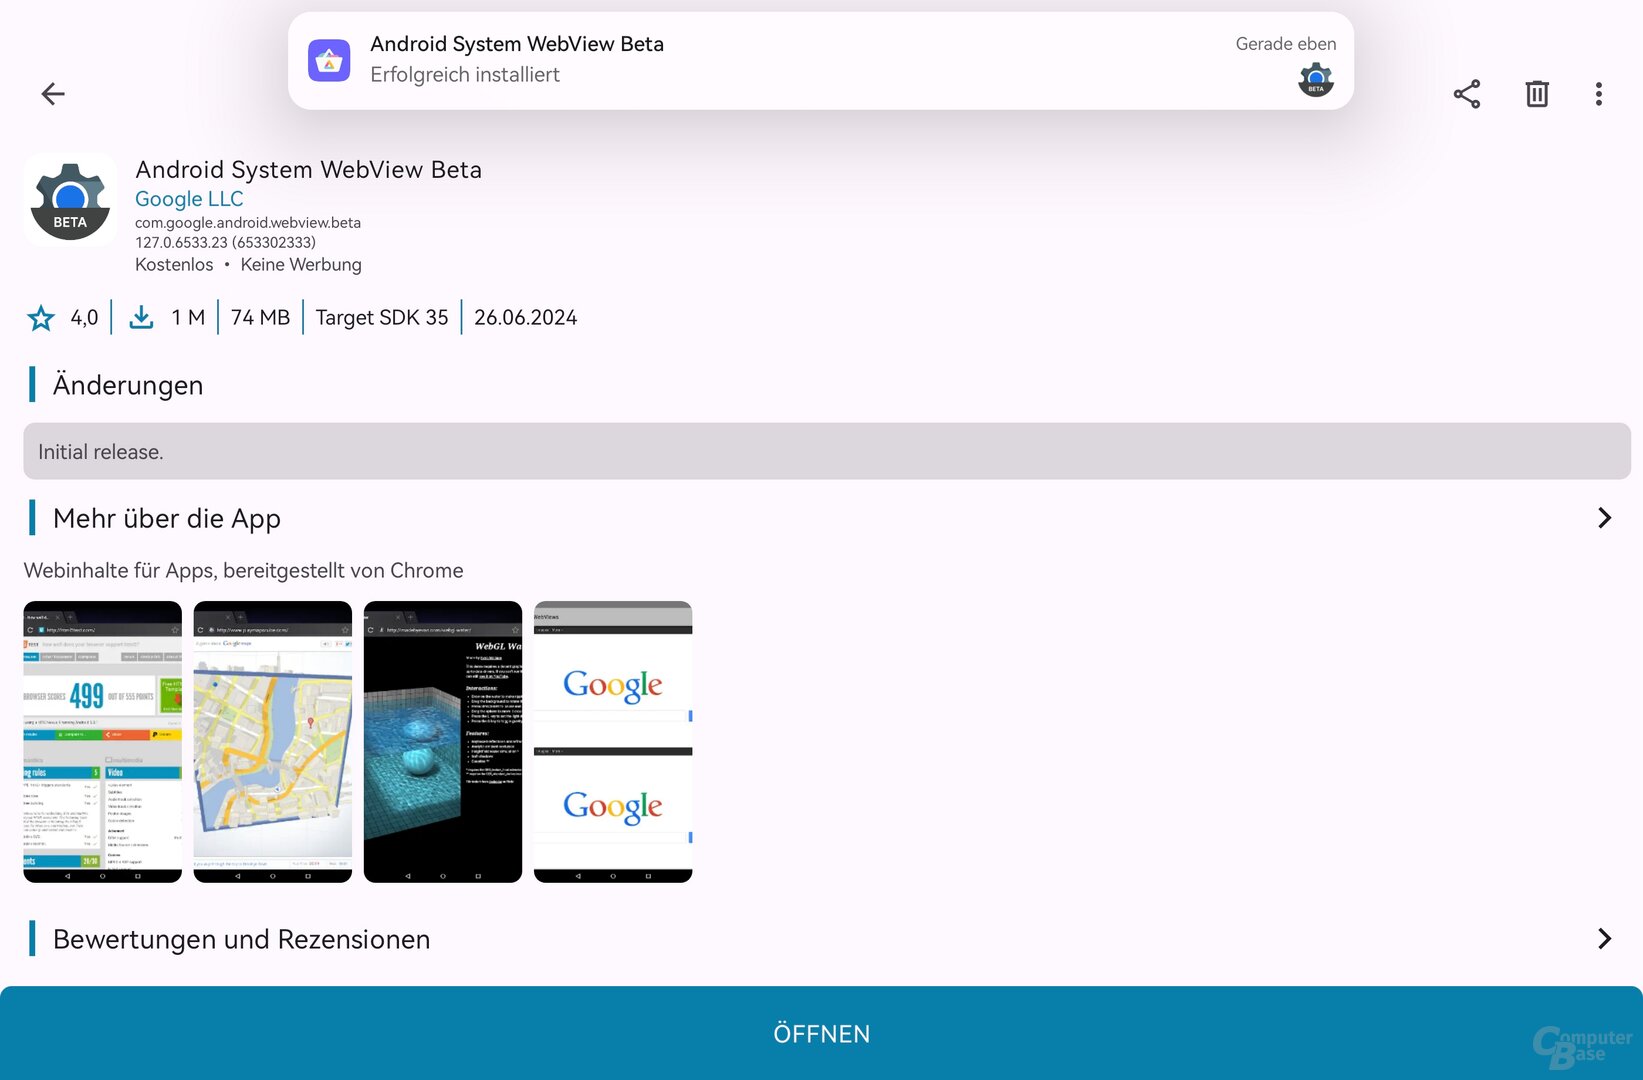Tap the package name com.google.android.webview.beta
The image size is (1643, 1080).
click(248, 223)
